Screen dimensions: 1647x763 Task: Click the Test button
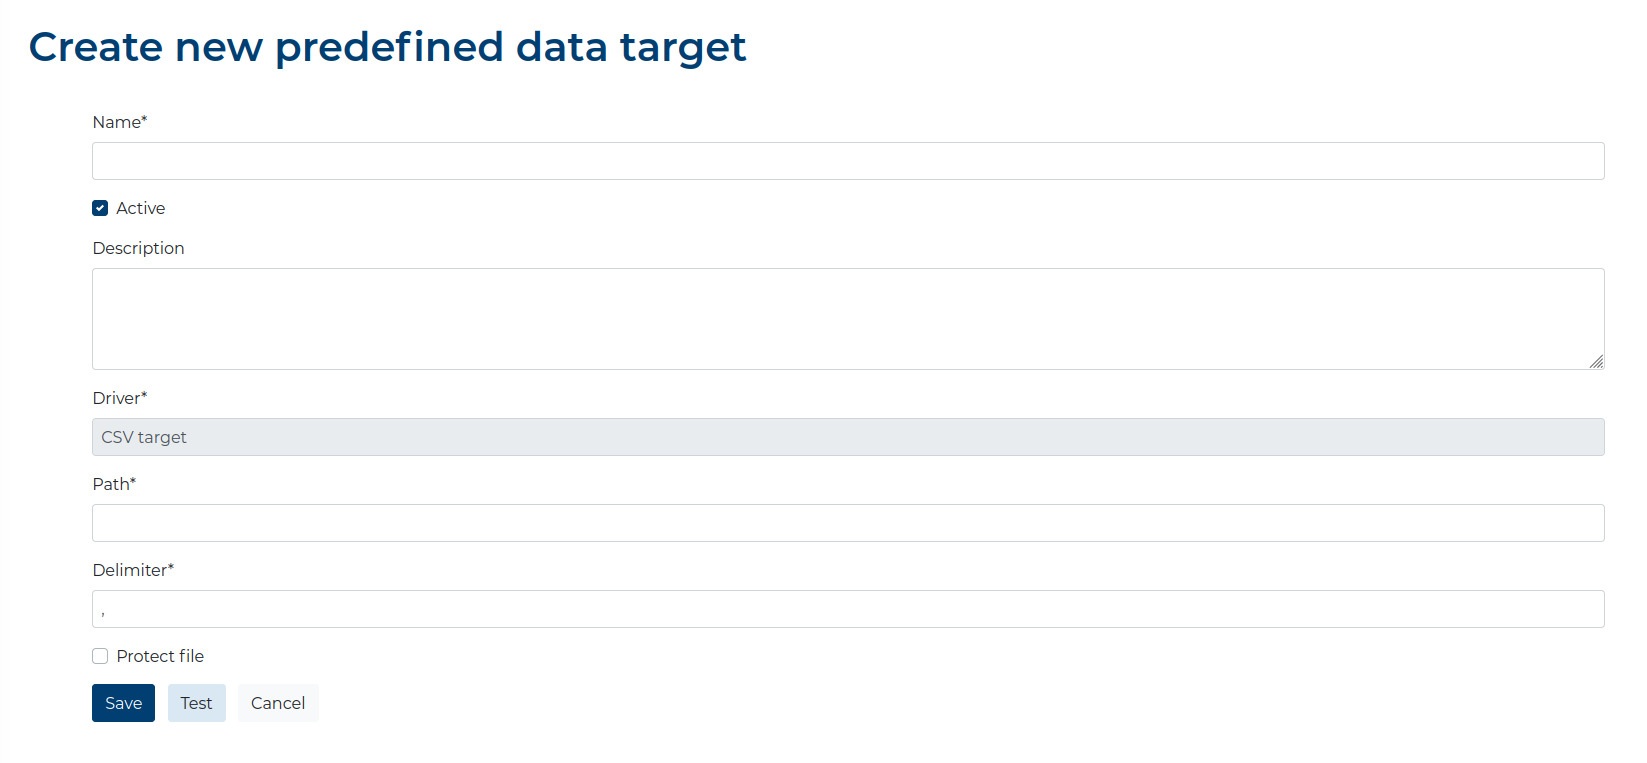(x=196, y=703)
